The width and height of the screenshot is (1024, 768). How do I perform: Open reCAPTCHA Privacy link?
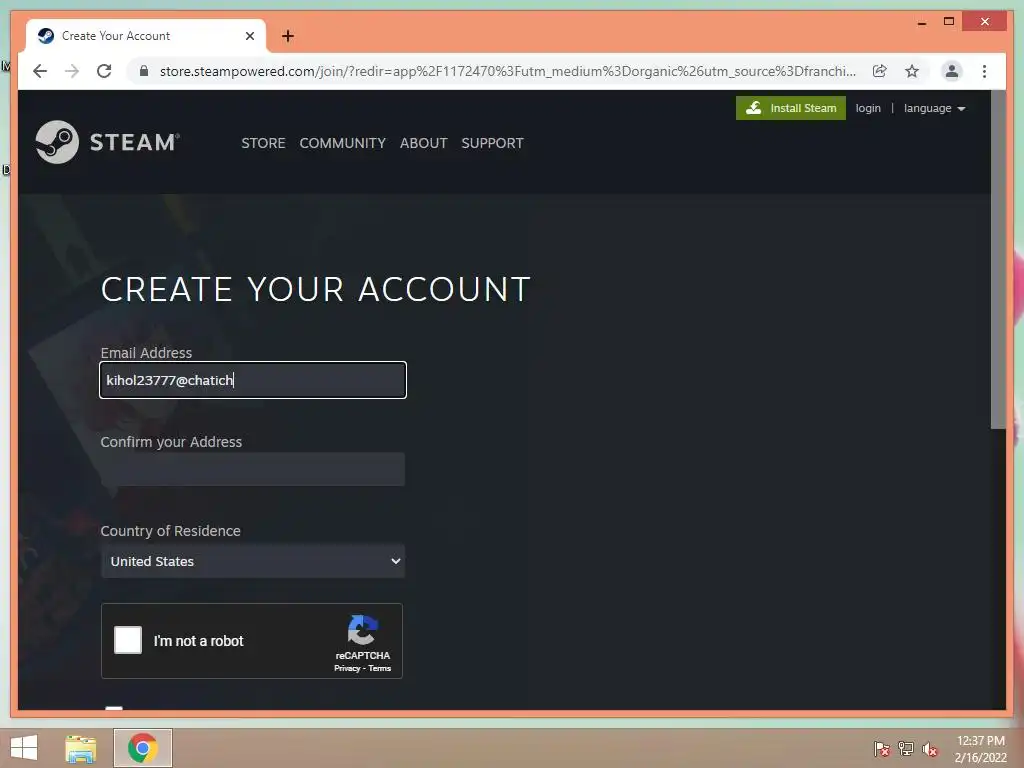pos(347,668)
